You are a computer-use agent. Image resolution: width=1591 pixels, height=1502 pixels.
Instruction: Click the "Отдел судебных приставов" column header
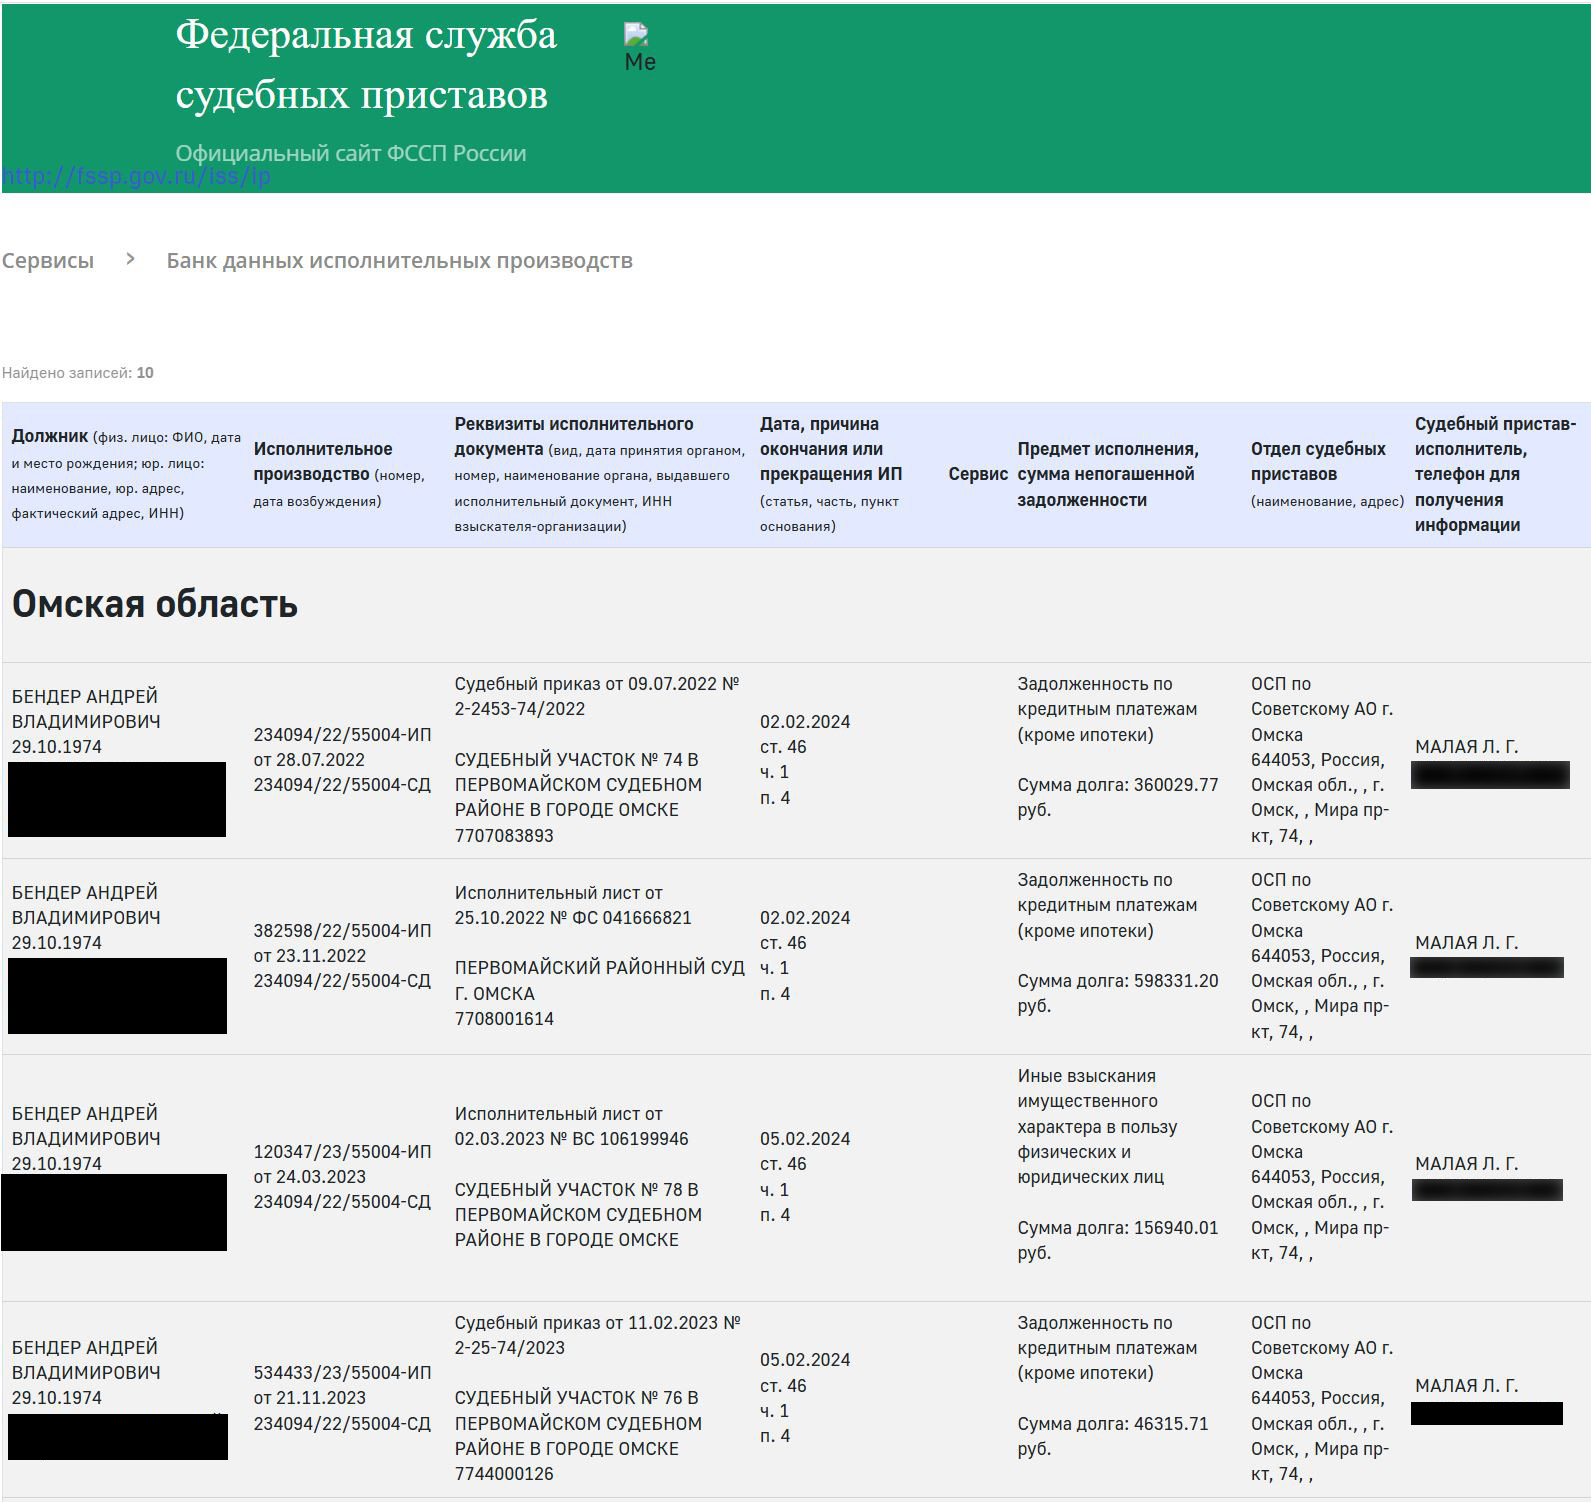(1327, 474)
